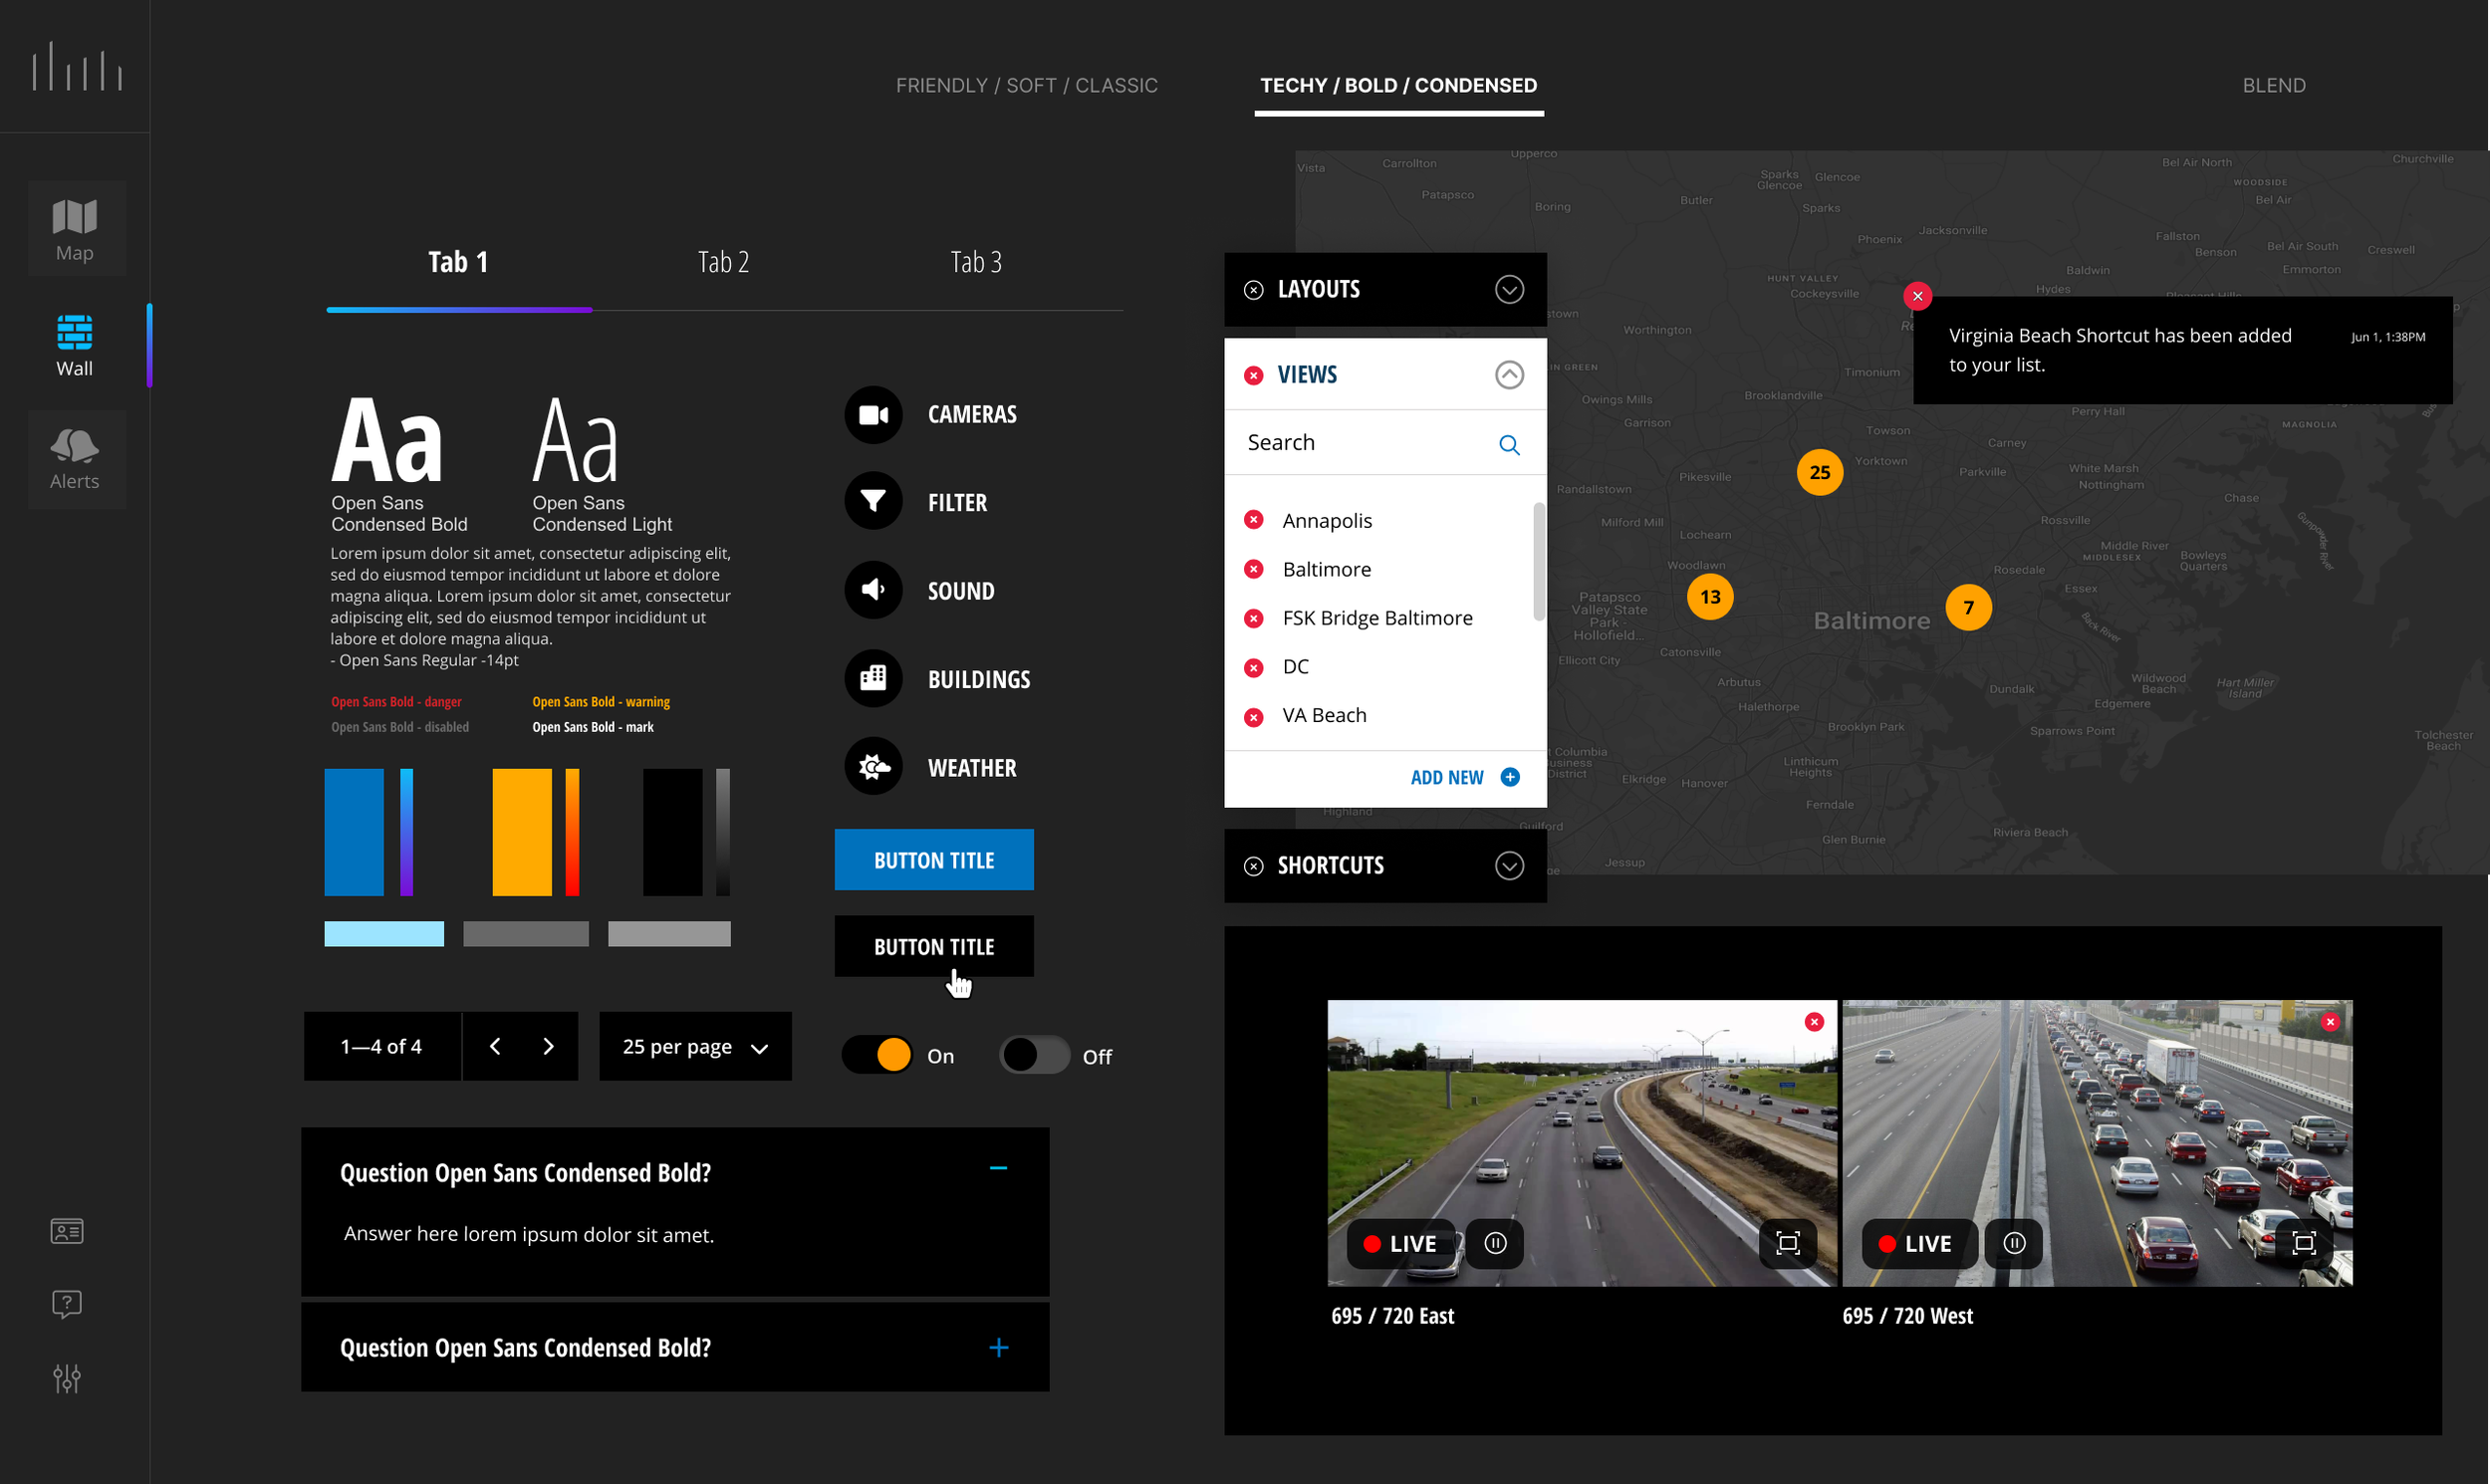Open the sliders settings icon in sidebar
The image size is (2490, 1484).
(x=67, y=1378)
